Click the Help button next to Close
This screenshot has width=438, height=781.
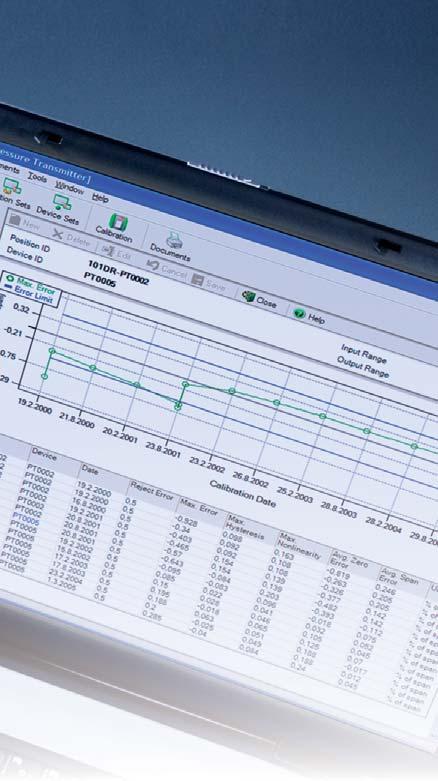tap(309, 315)
